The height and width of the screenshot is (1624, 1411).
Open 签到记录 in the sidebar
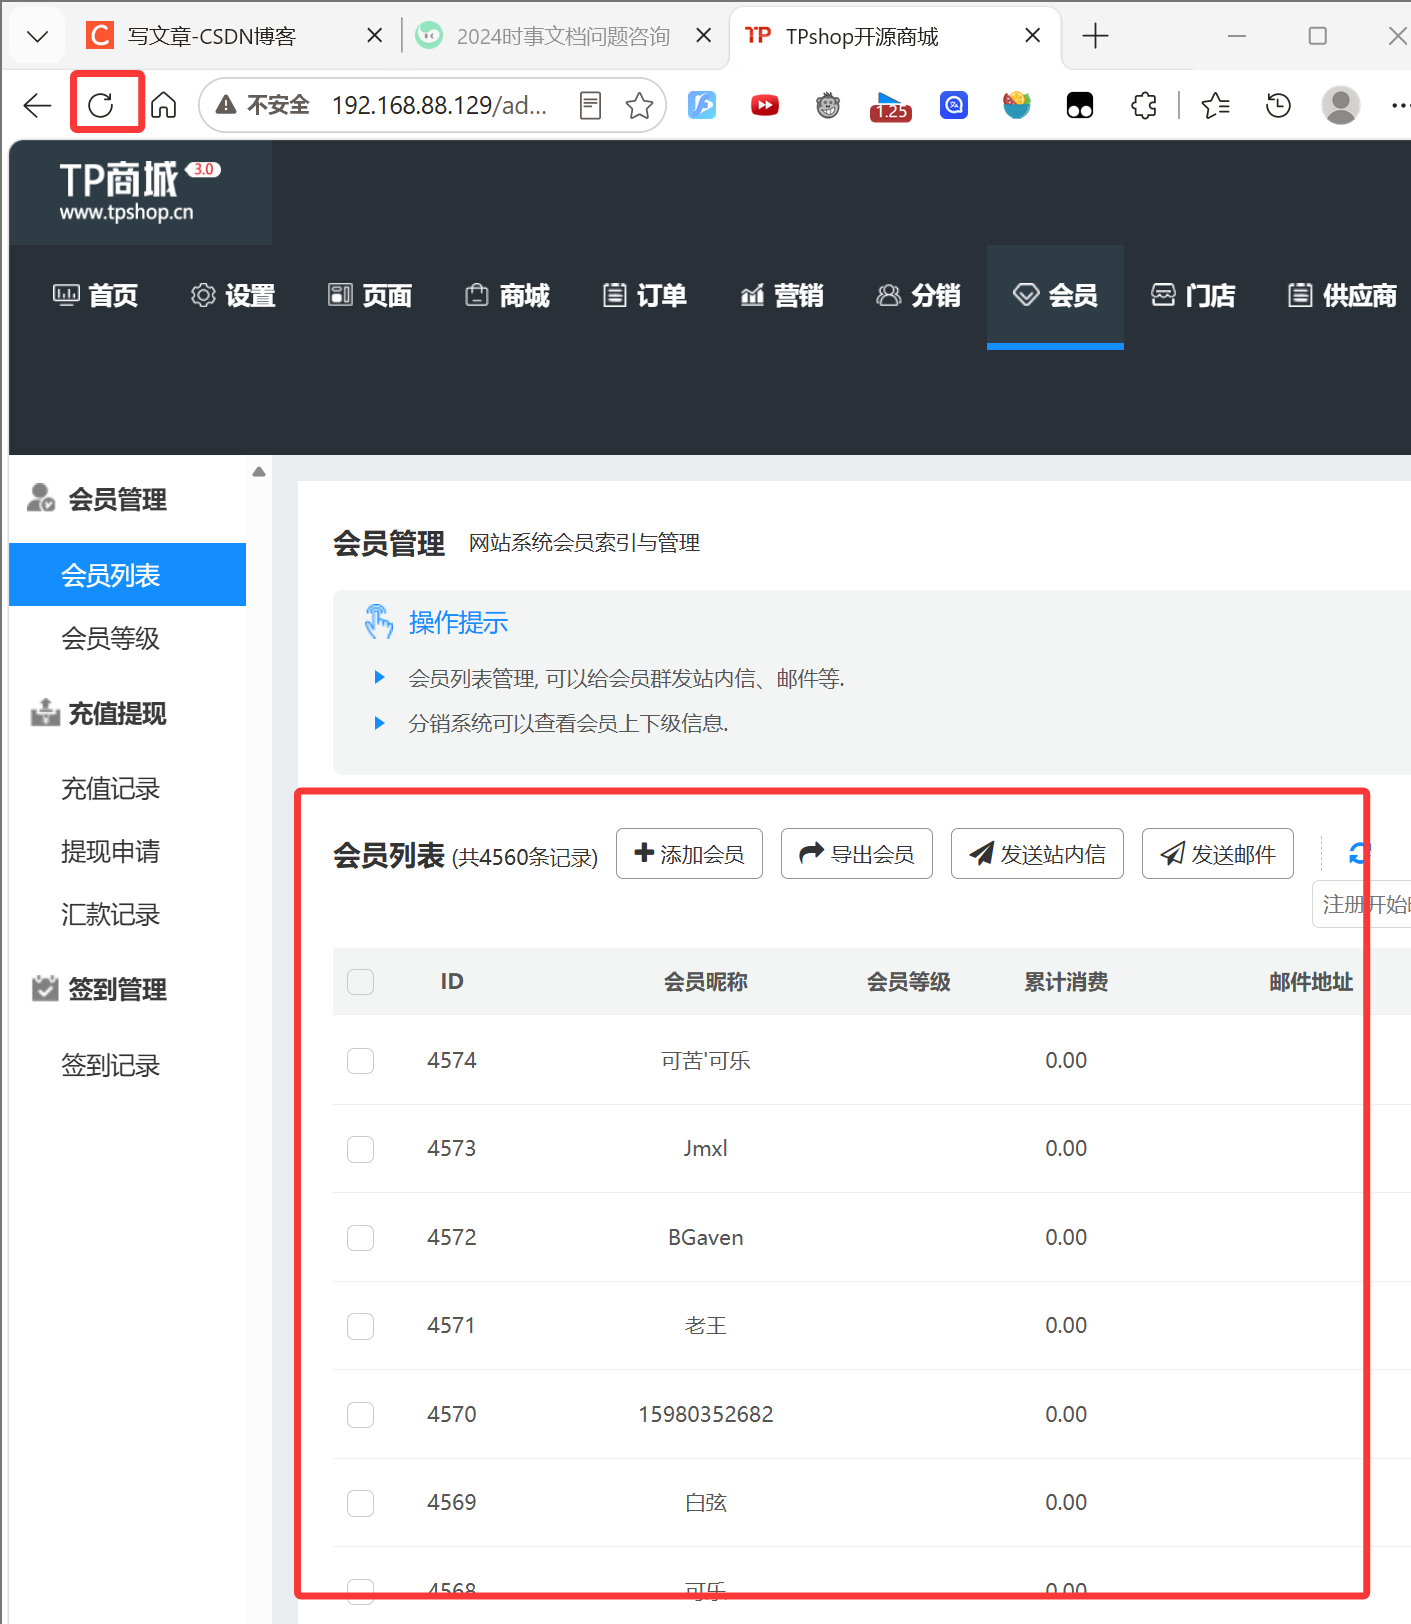point(110,1066)
